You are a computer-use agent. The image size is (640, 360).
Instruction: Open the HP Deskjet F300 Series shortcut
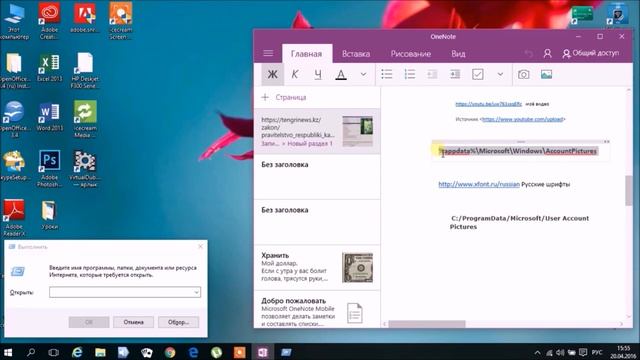[x=85, y=71]
